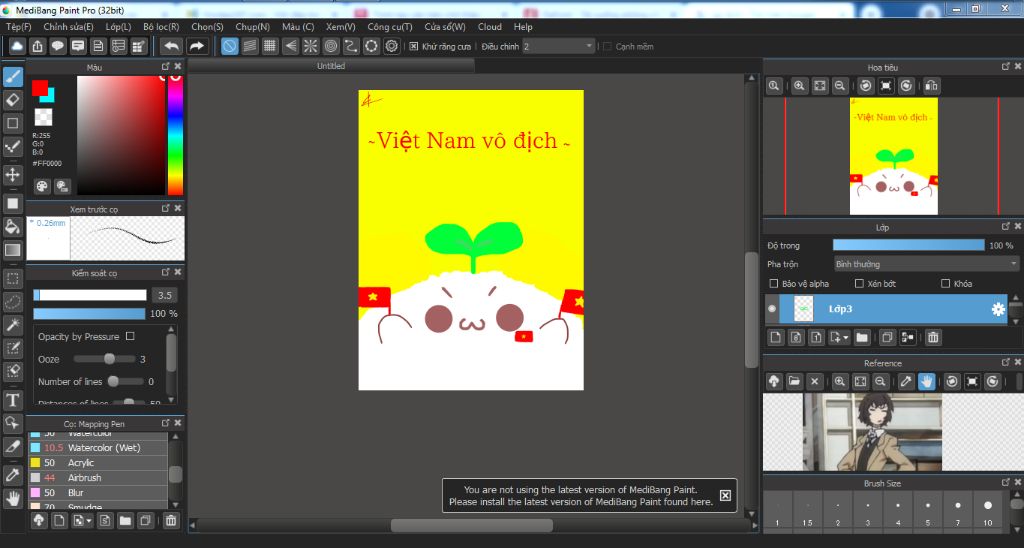Screen dimensions: 1024x548
Task: Click the Help menu
Action: [523, 27]
